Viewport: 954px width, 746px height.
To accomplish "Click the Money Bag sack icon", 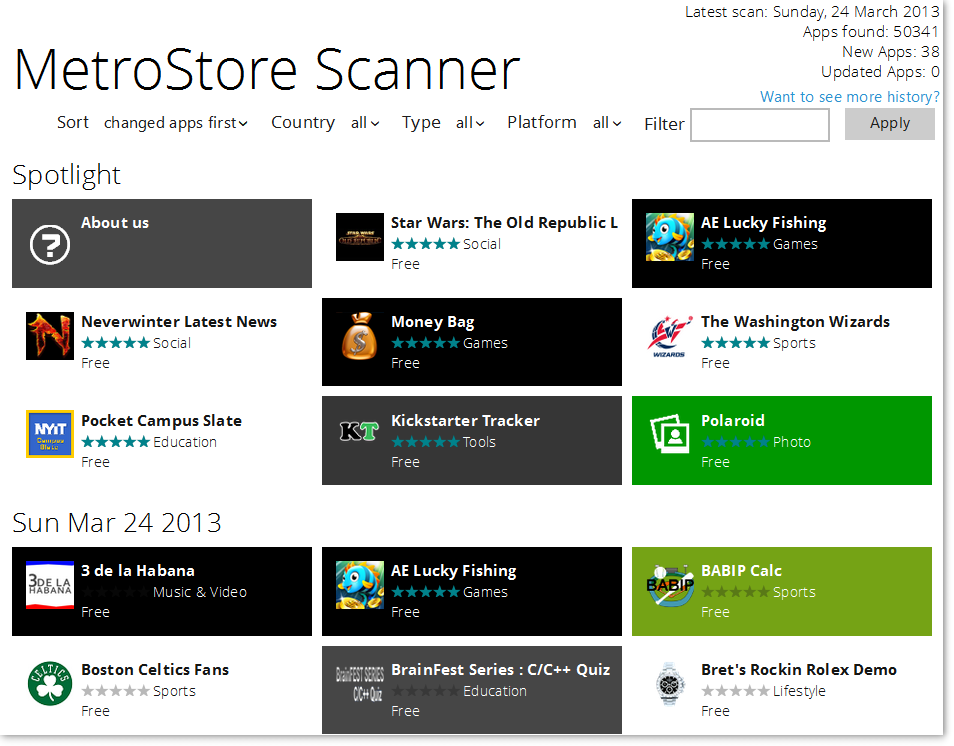I will point(360,336).
